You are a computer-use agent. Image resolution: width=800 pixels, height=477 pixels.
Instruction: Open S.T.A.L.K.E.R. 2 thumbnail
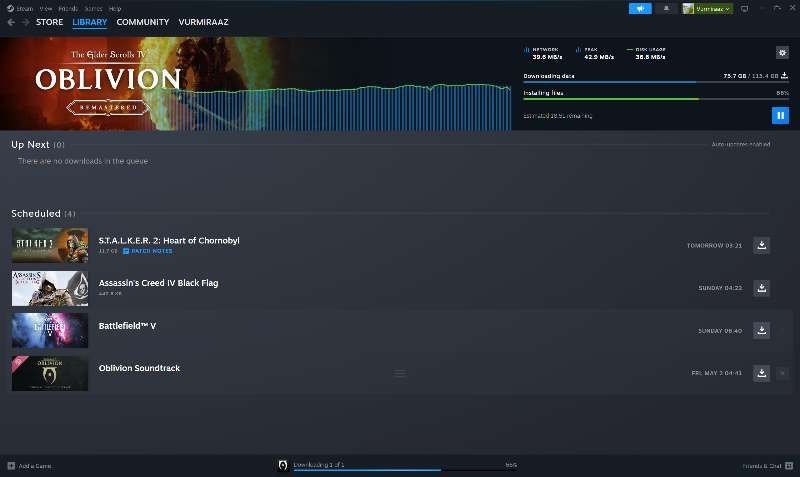(50, 245)
